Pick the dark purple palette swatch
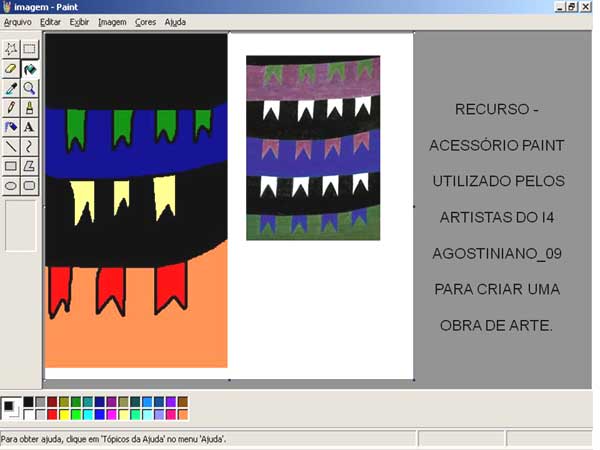Screen dimensions: 600x450 click(x=112, y=402)
